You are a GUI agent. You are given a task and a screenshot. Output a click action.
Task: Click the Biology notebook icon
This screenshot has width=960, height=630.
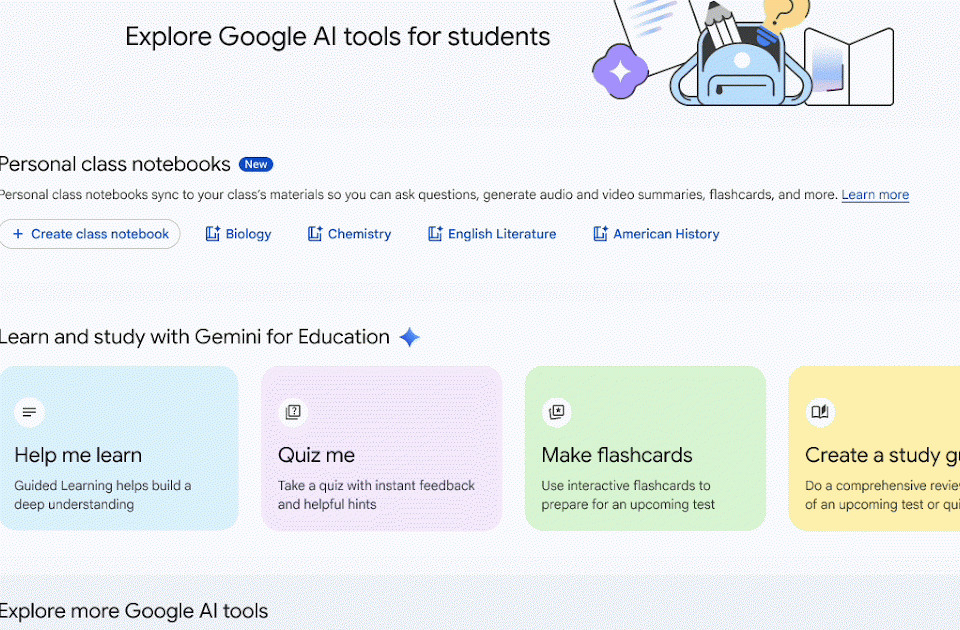click(x=212, y=234)
